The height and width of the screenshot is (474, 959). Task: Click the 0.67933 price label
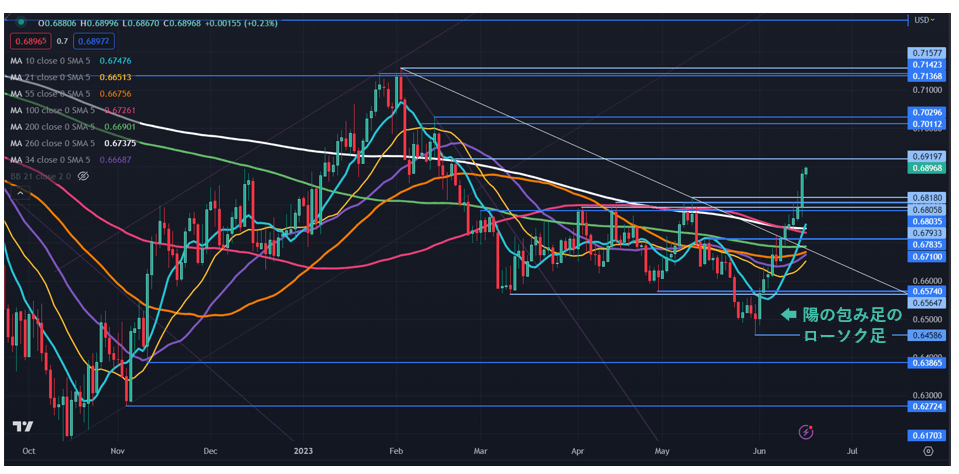click(925, 233)
